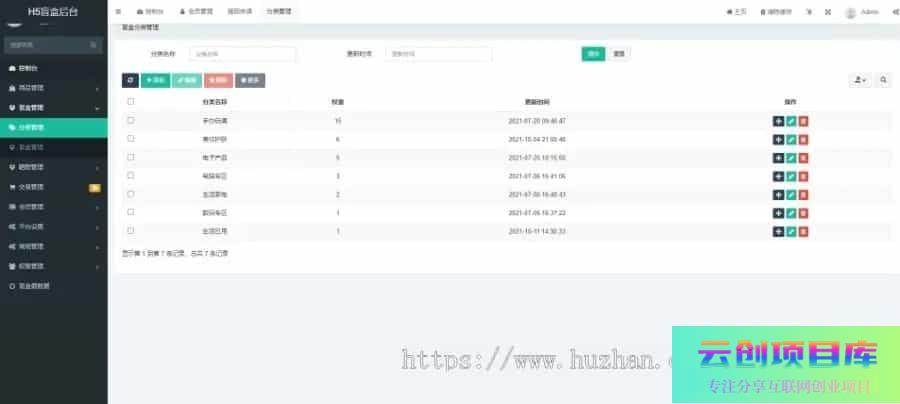Click green edit icon in weight 5 row

(x=791, y=158)
